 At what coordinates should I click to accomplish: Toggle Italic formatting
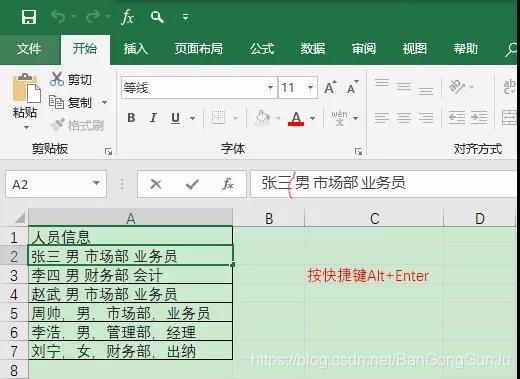click(153, 118)
